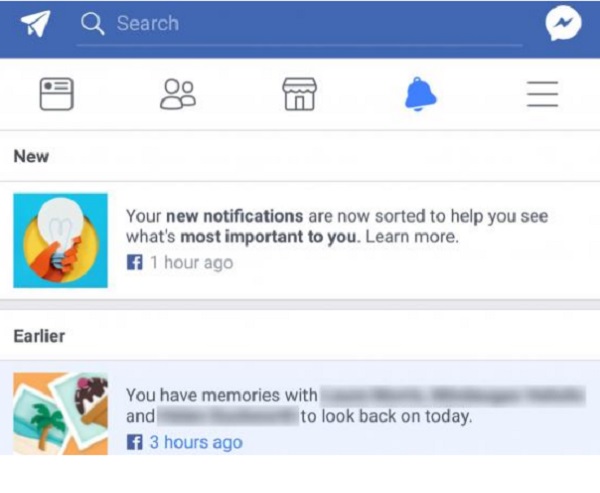Click the 1 hour ago timestamp
Image resolution: width=600 pixels, height=493 pixels.
pyautogui.click(x=191, y=263)
